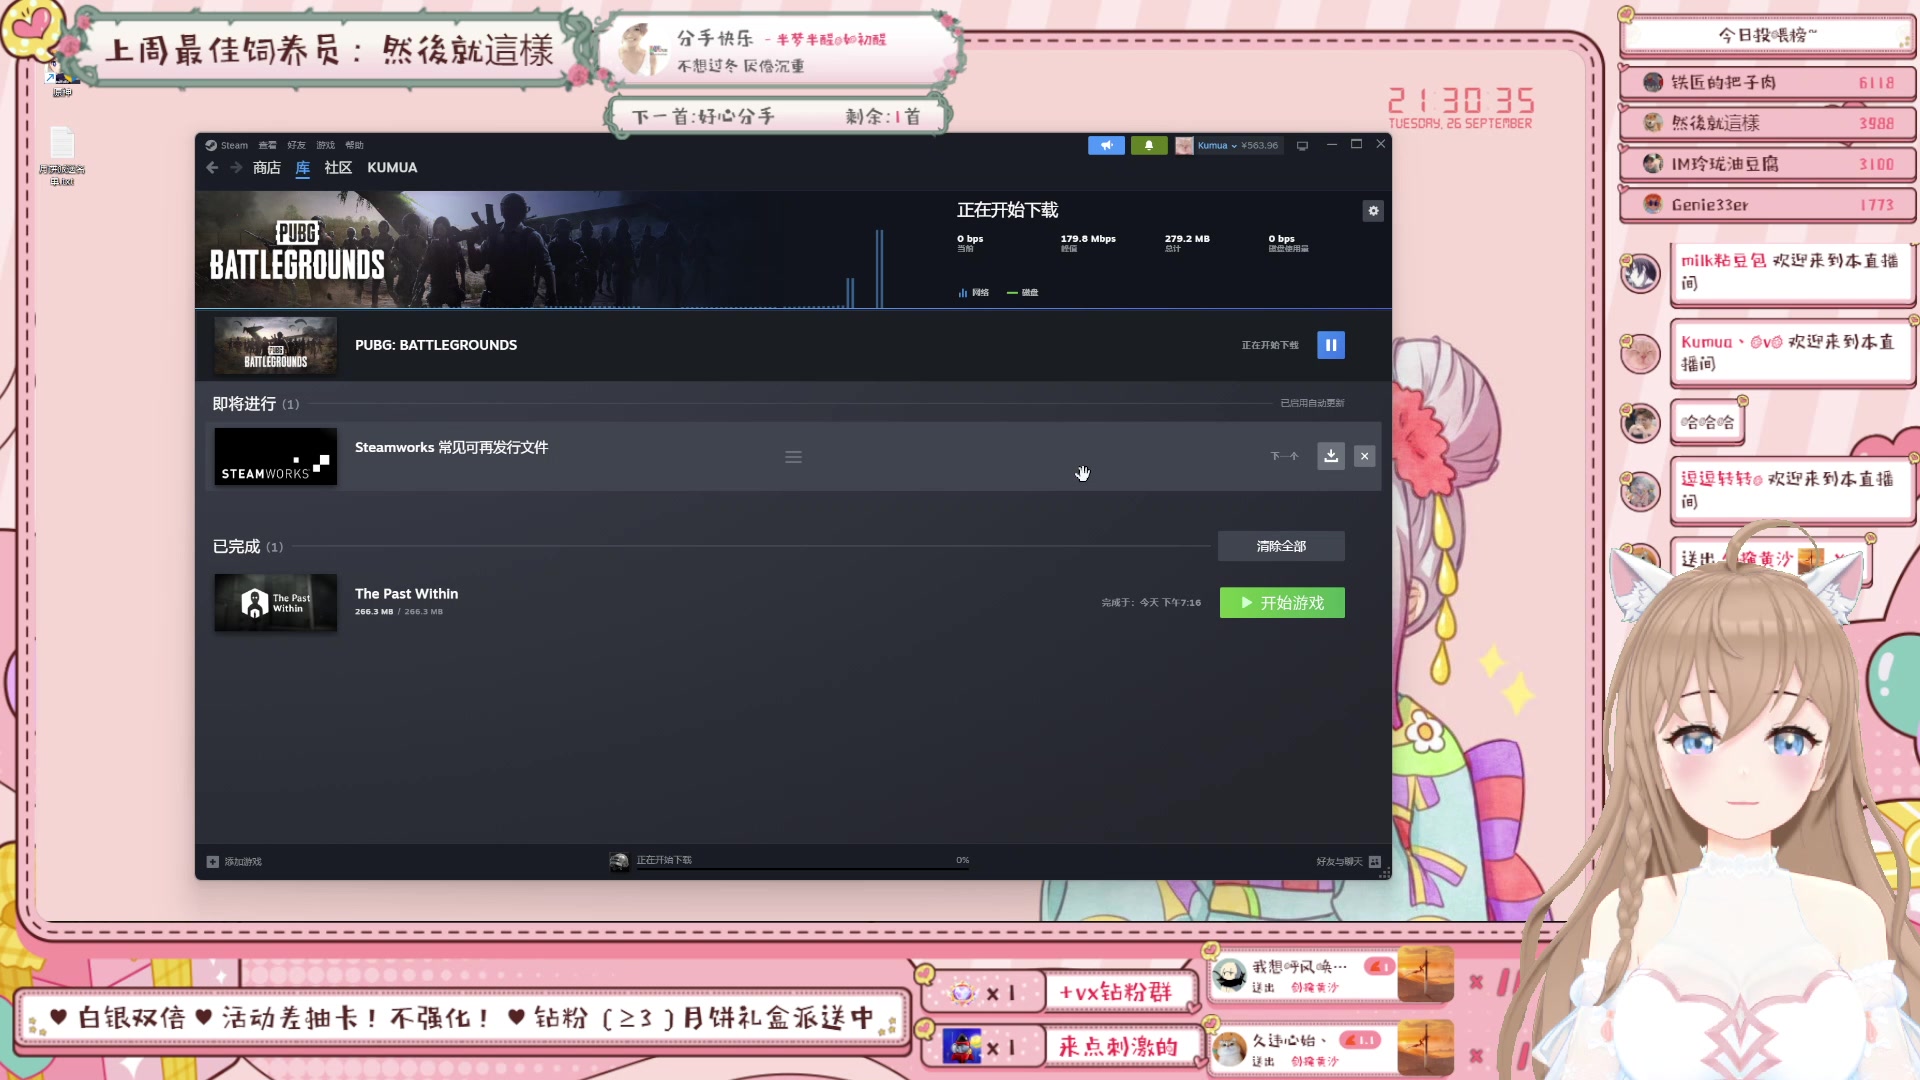
Task: Download Steamworks redistributables now icon
Action: tap(1331, 456)
